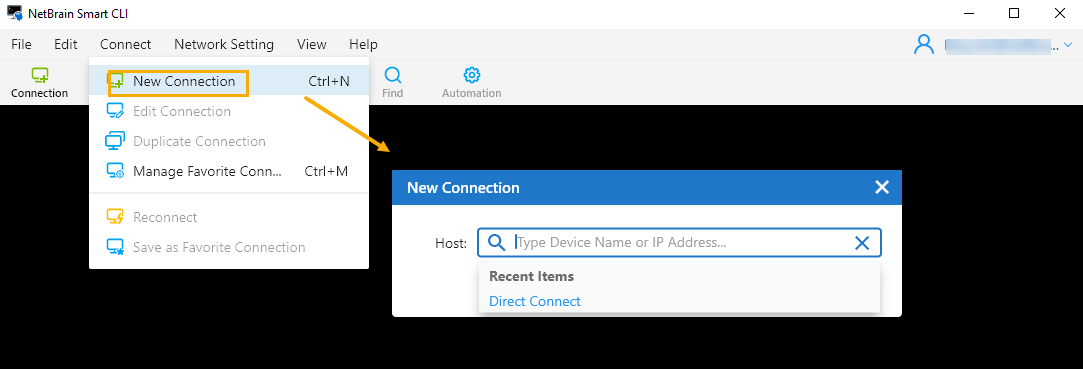Click the Manage Favorite Connections icon

pos(115,171)
